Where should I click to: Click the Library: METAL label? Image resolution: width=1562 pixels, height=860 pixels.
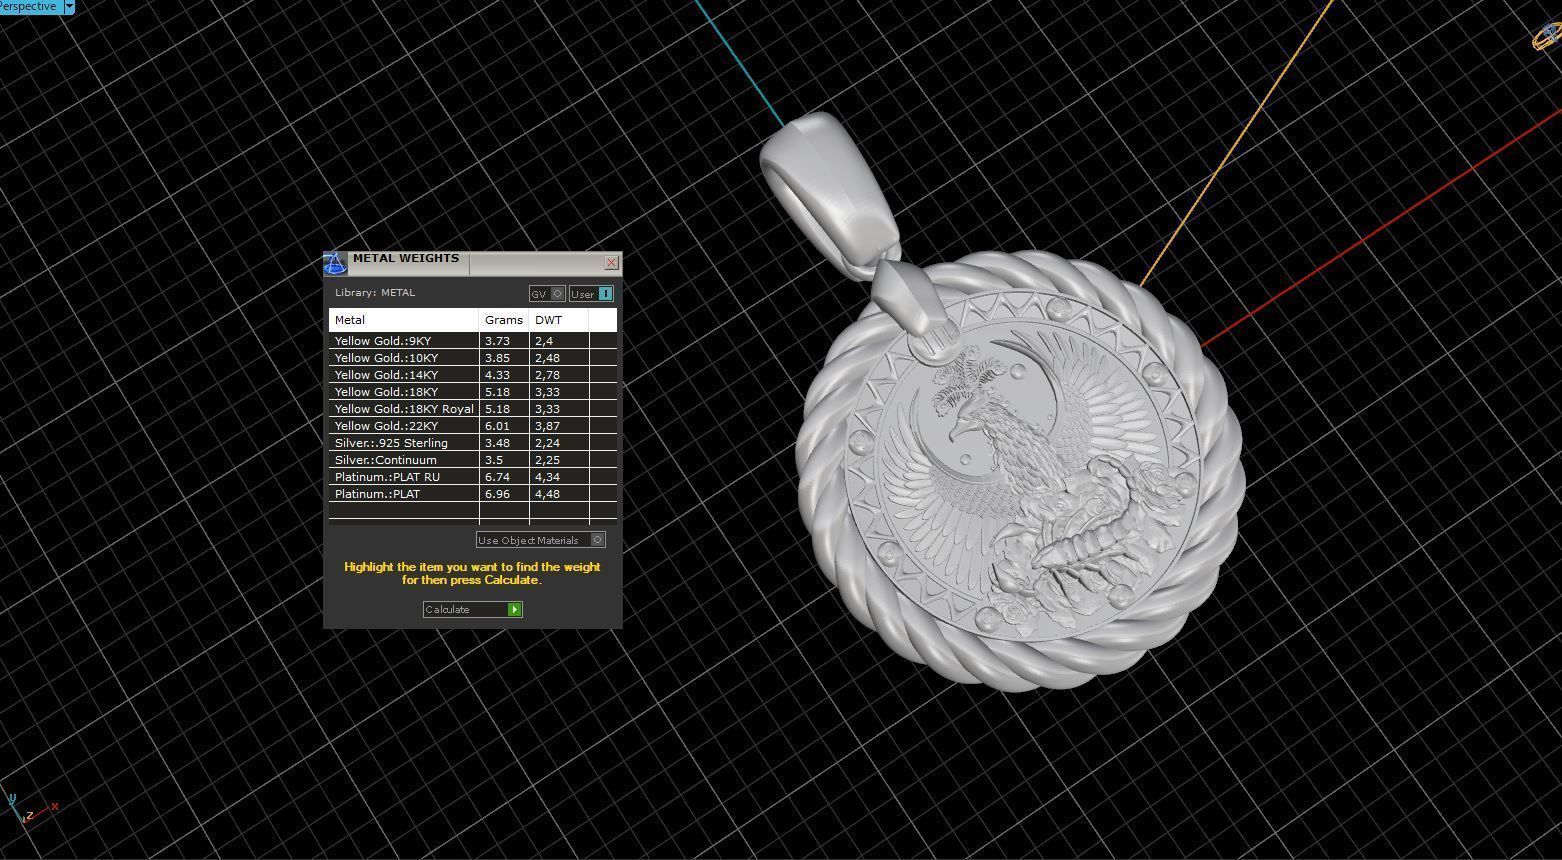pyautogui.click(x=374, y=293)
